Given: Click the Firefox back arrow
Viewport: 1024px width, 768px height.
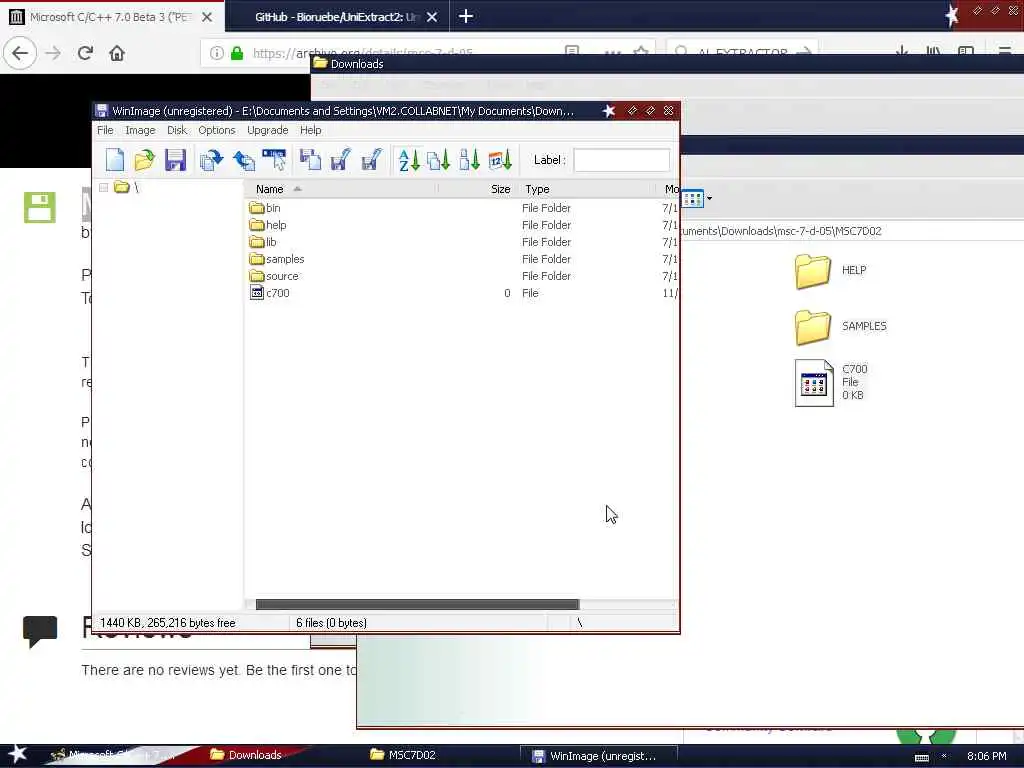Looking at the screenshot, I should coord(20,53).
